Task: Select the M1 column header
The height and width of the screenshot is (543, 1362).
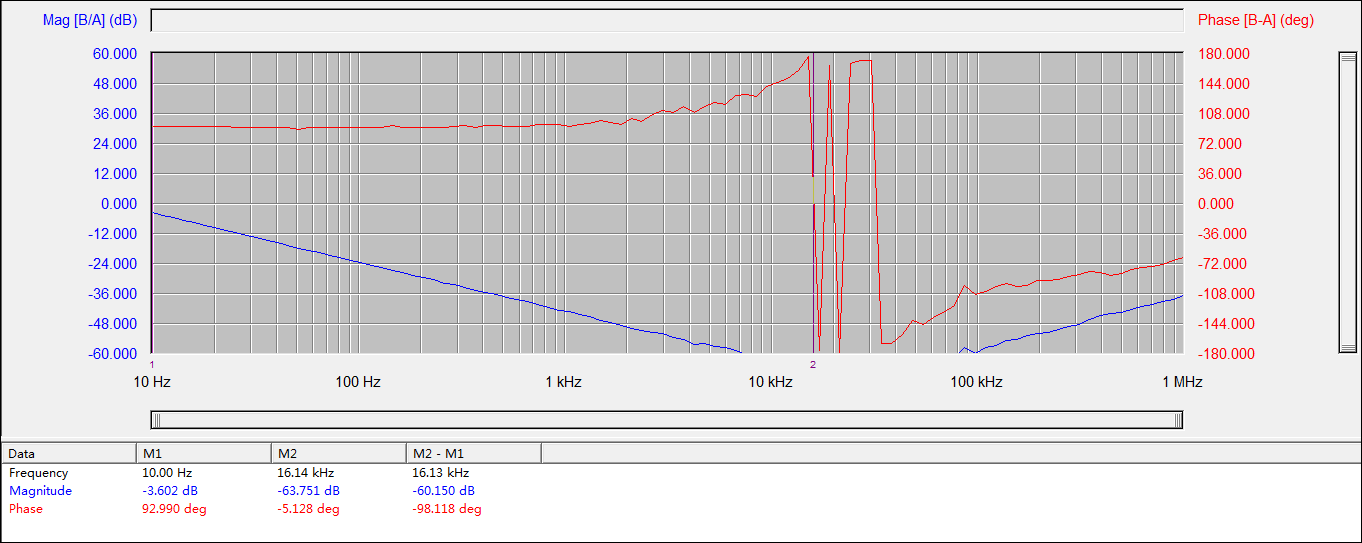Action: click(204, 453)
